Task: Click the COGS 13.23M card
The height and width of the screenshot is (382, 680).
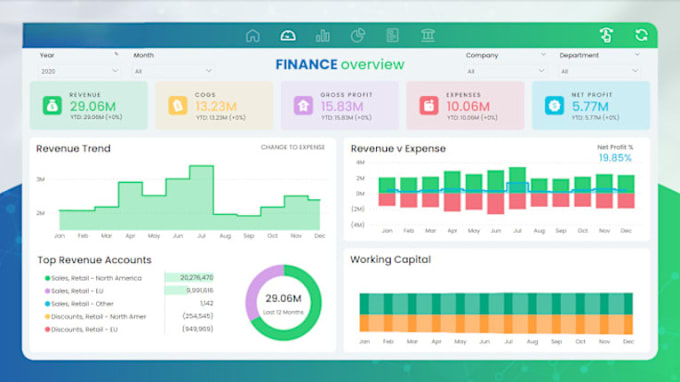Action: tap(214, 105)
